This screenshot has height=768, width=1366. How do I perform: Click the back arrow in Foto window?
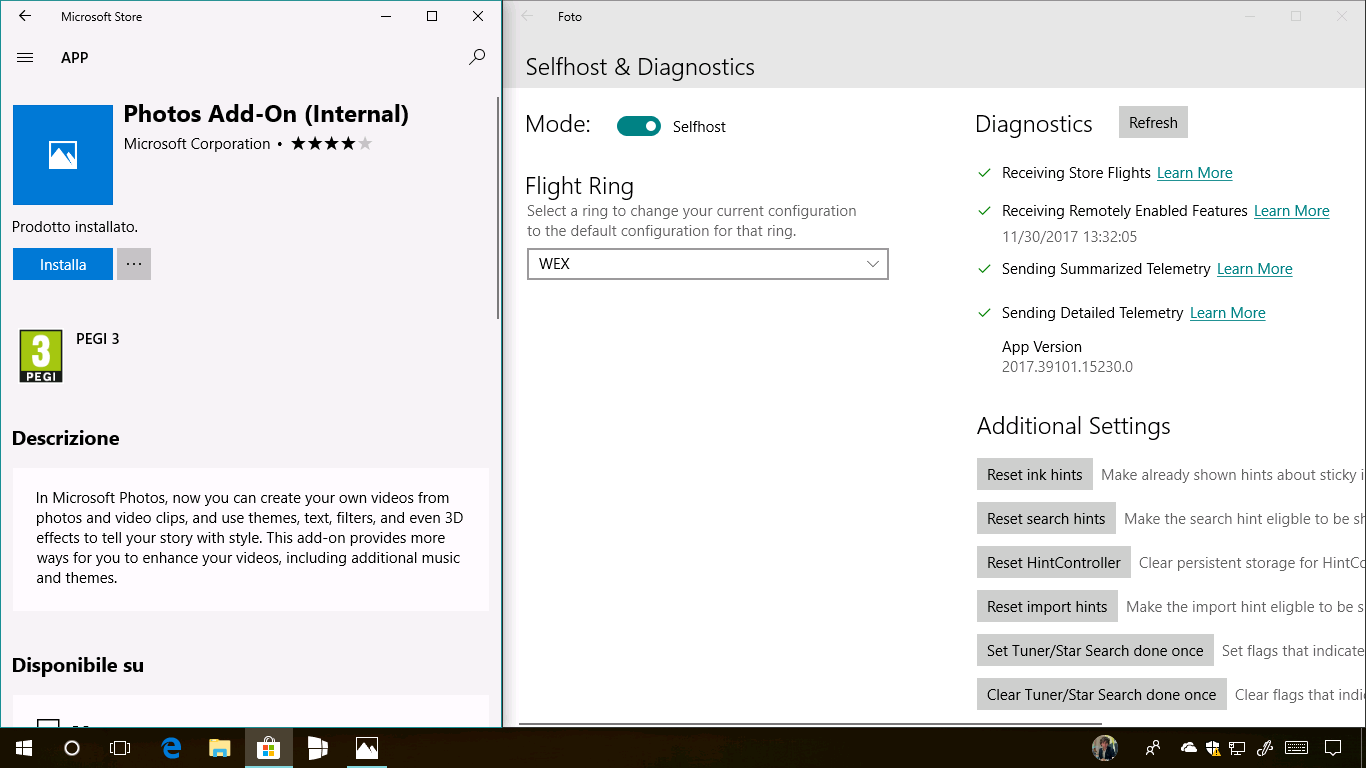[527, 16]
